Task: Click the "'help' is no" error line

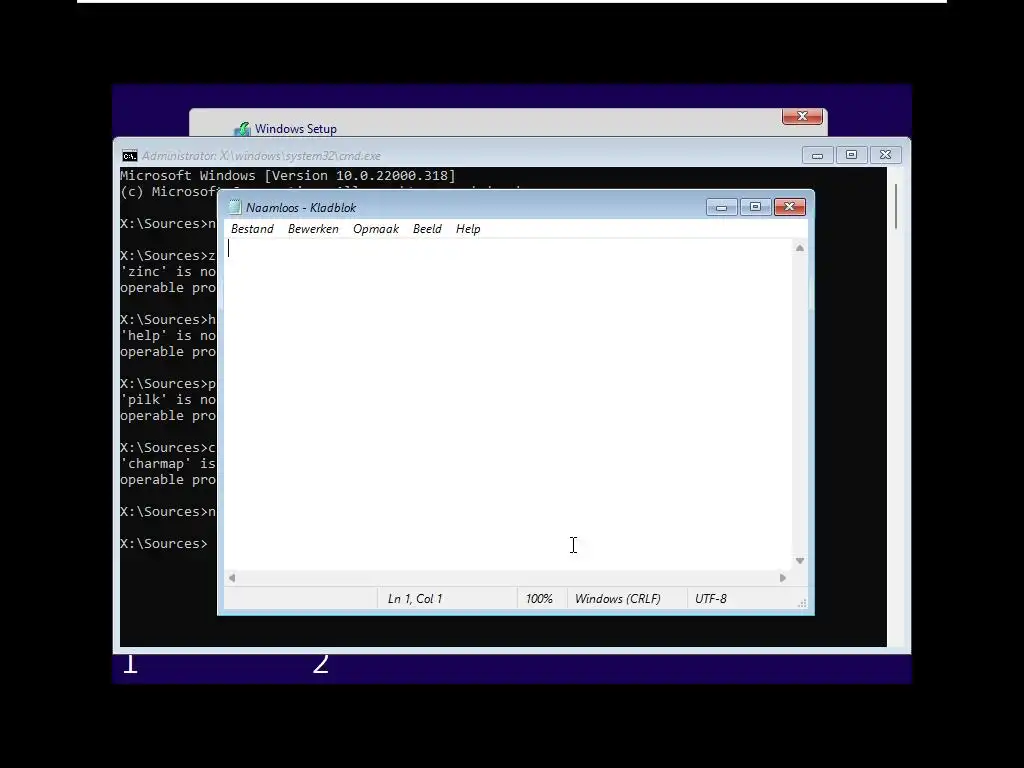Action: 167,335
